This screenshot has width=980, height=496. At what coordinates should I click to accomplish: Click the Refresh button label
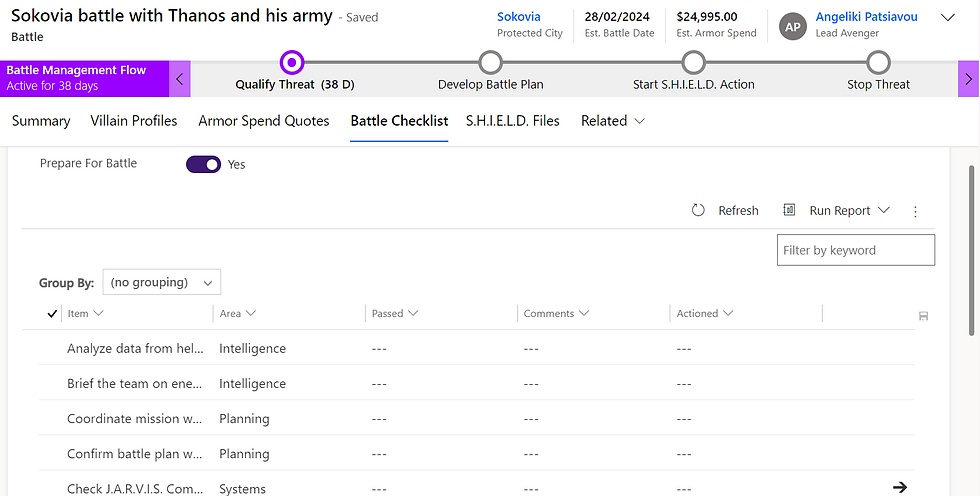tap(738, 211)
